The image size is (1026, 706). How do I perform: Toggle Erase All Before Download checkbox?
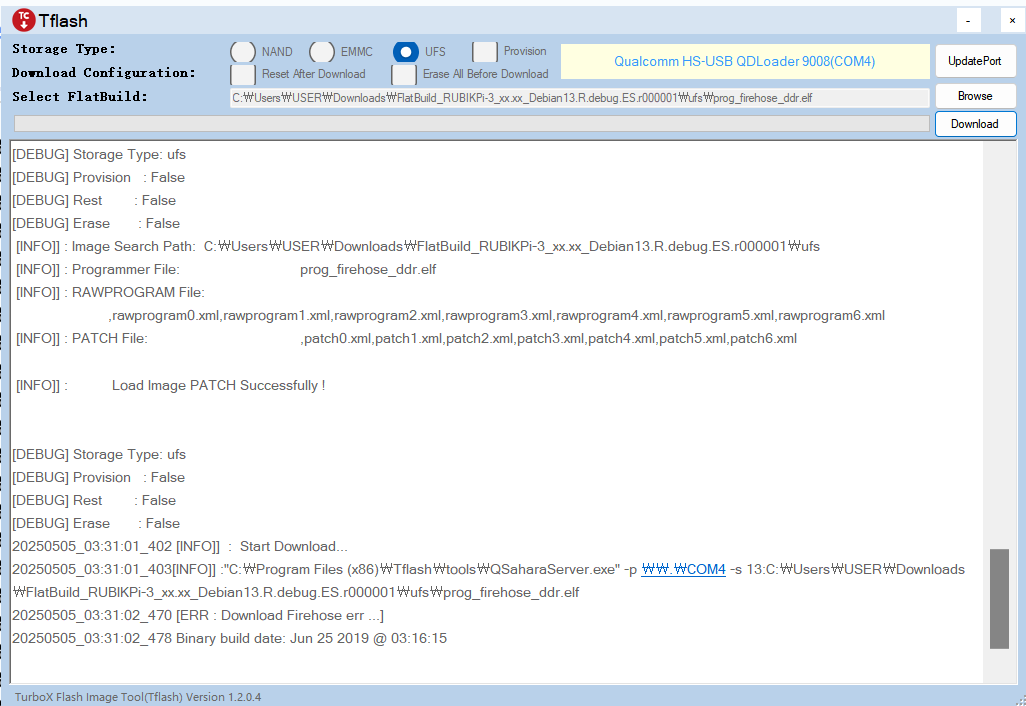[x=404, y=74]
